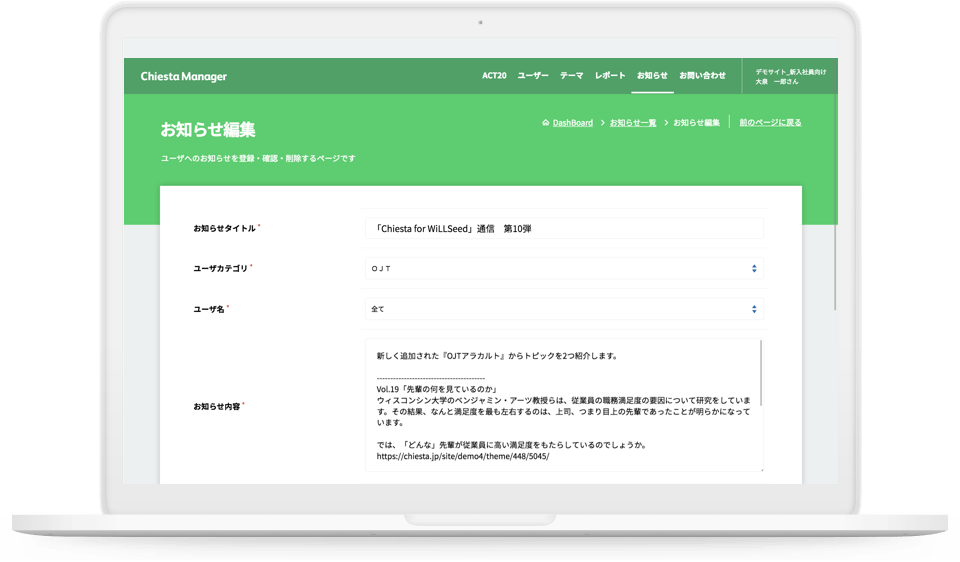Open the テーマ menu item
The height and width of the screenshot is (562, 960).
tap(571, 75)
